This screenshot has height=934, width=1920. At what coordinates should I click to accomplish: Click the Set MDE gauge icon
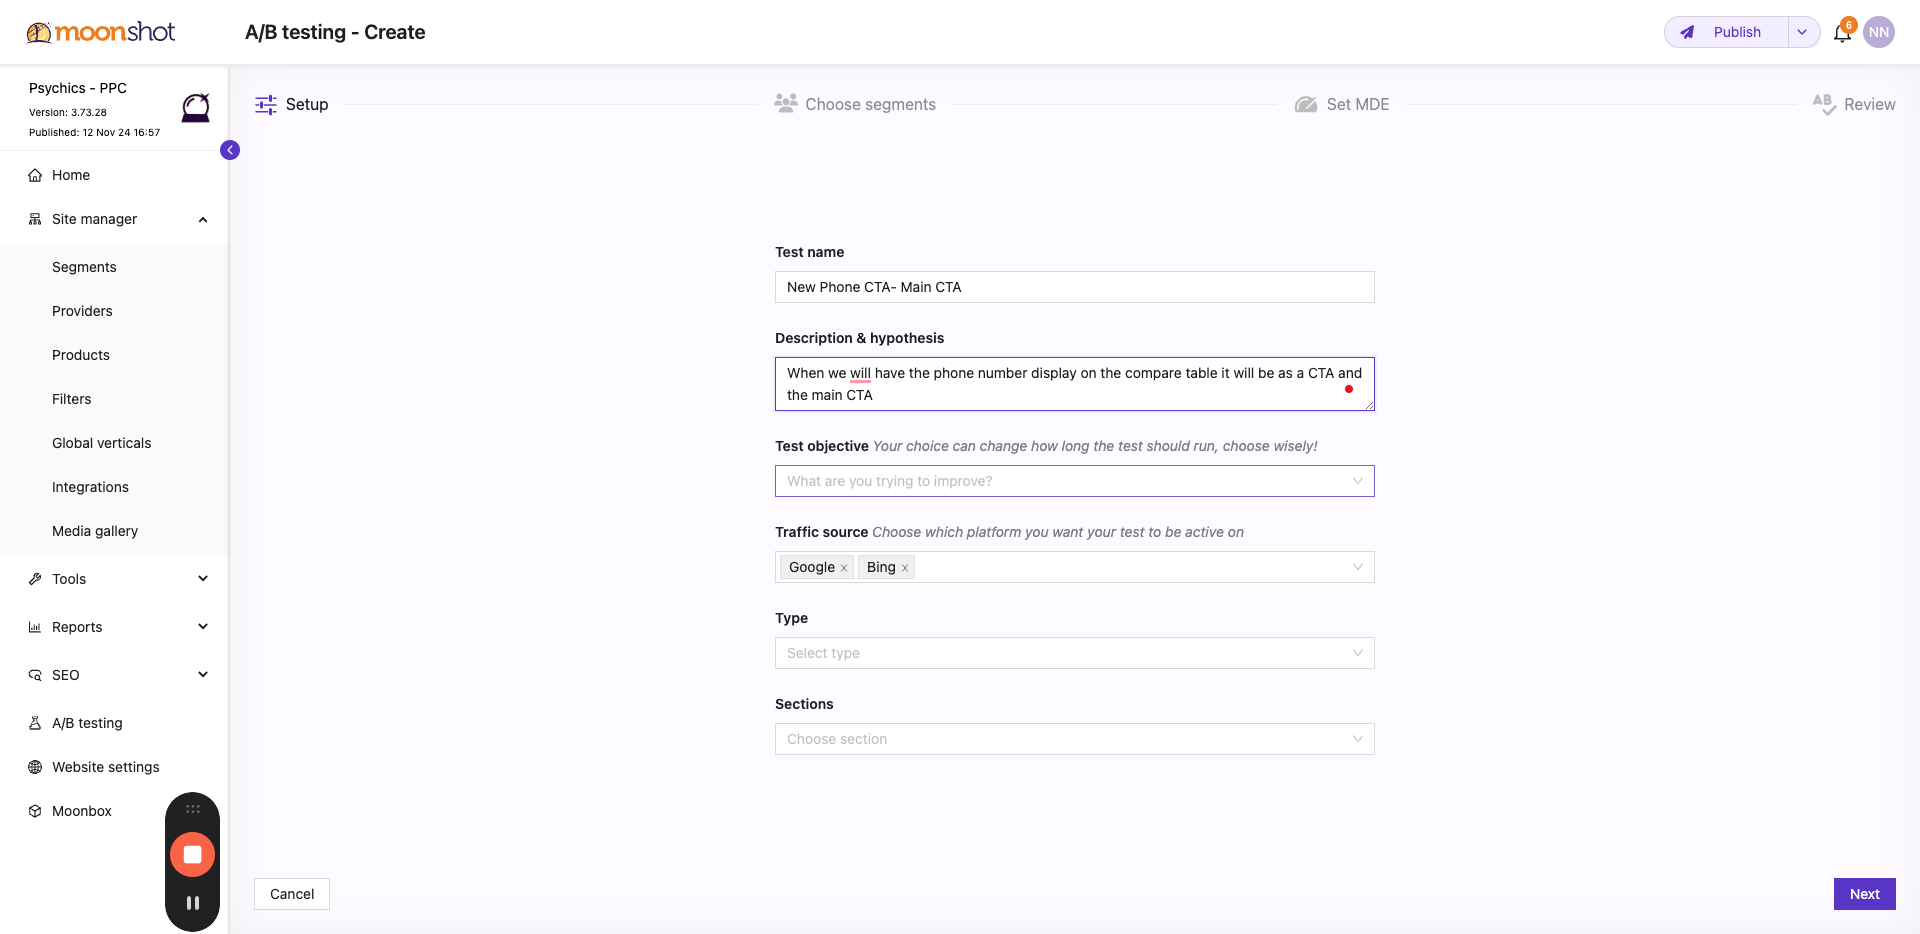click(x=1306, y=104)
